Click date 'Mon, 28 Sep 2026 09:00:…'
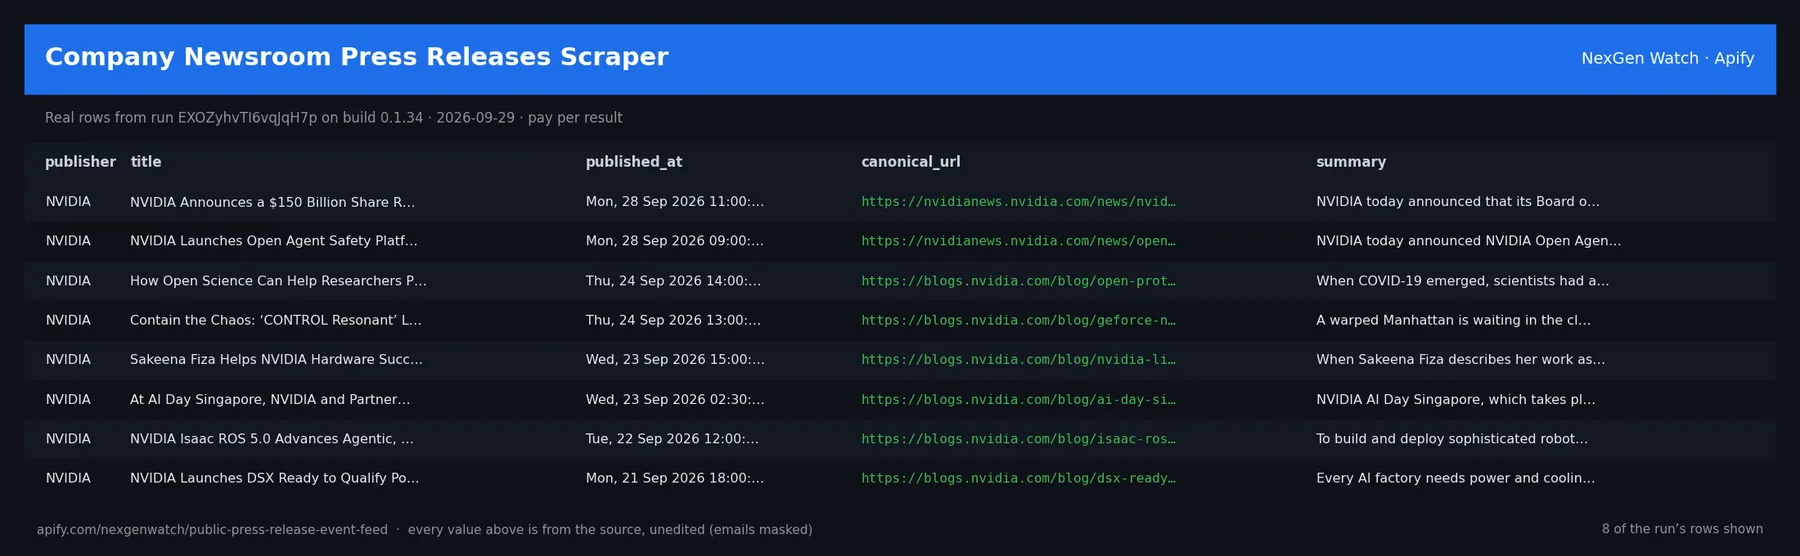 click(675, 241)
